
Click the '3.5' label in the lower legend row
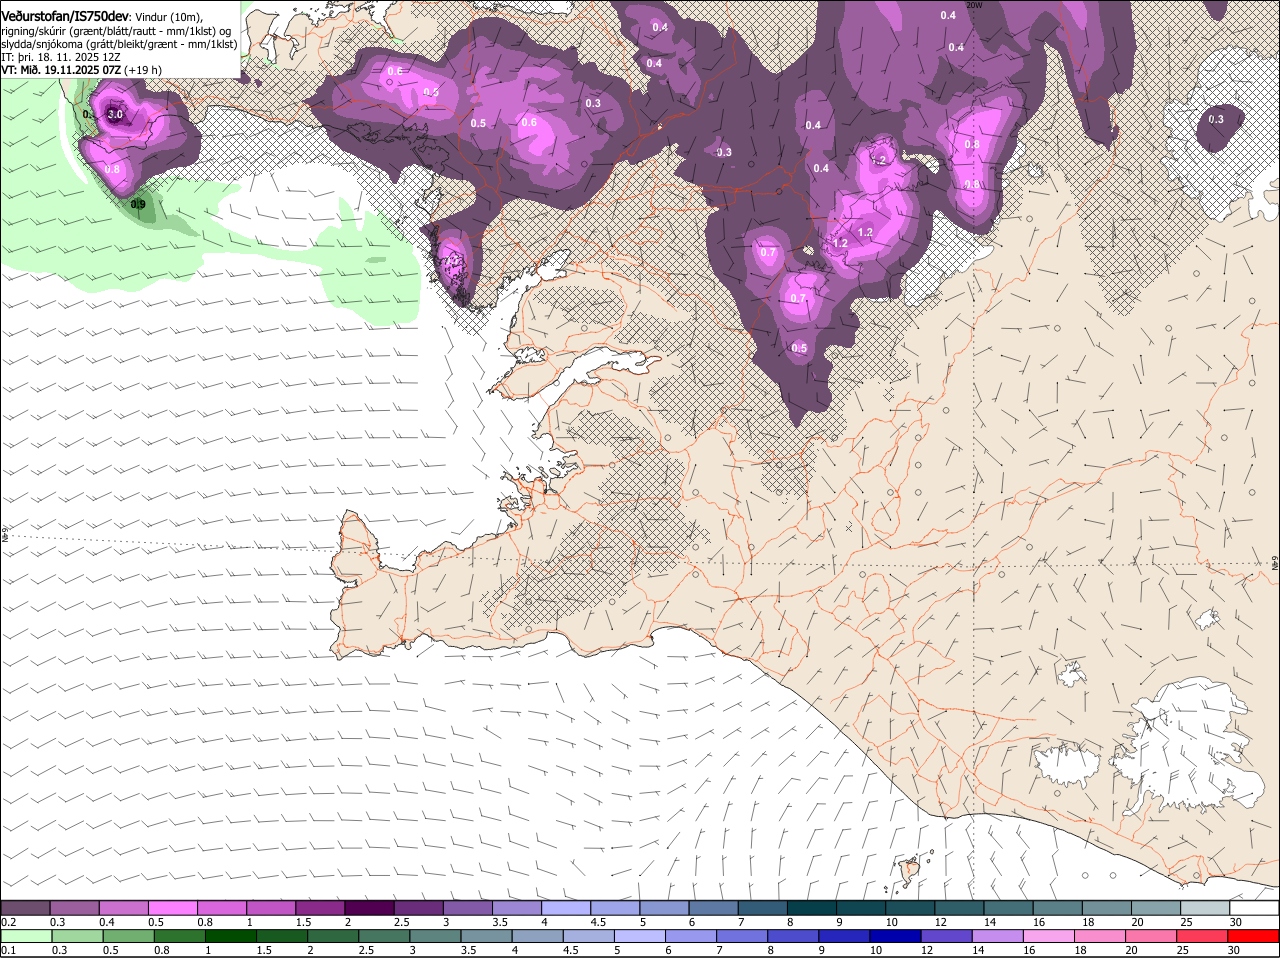(x=468, y=950)
